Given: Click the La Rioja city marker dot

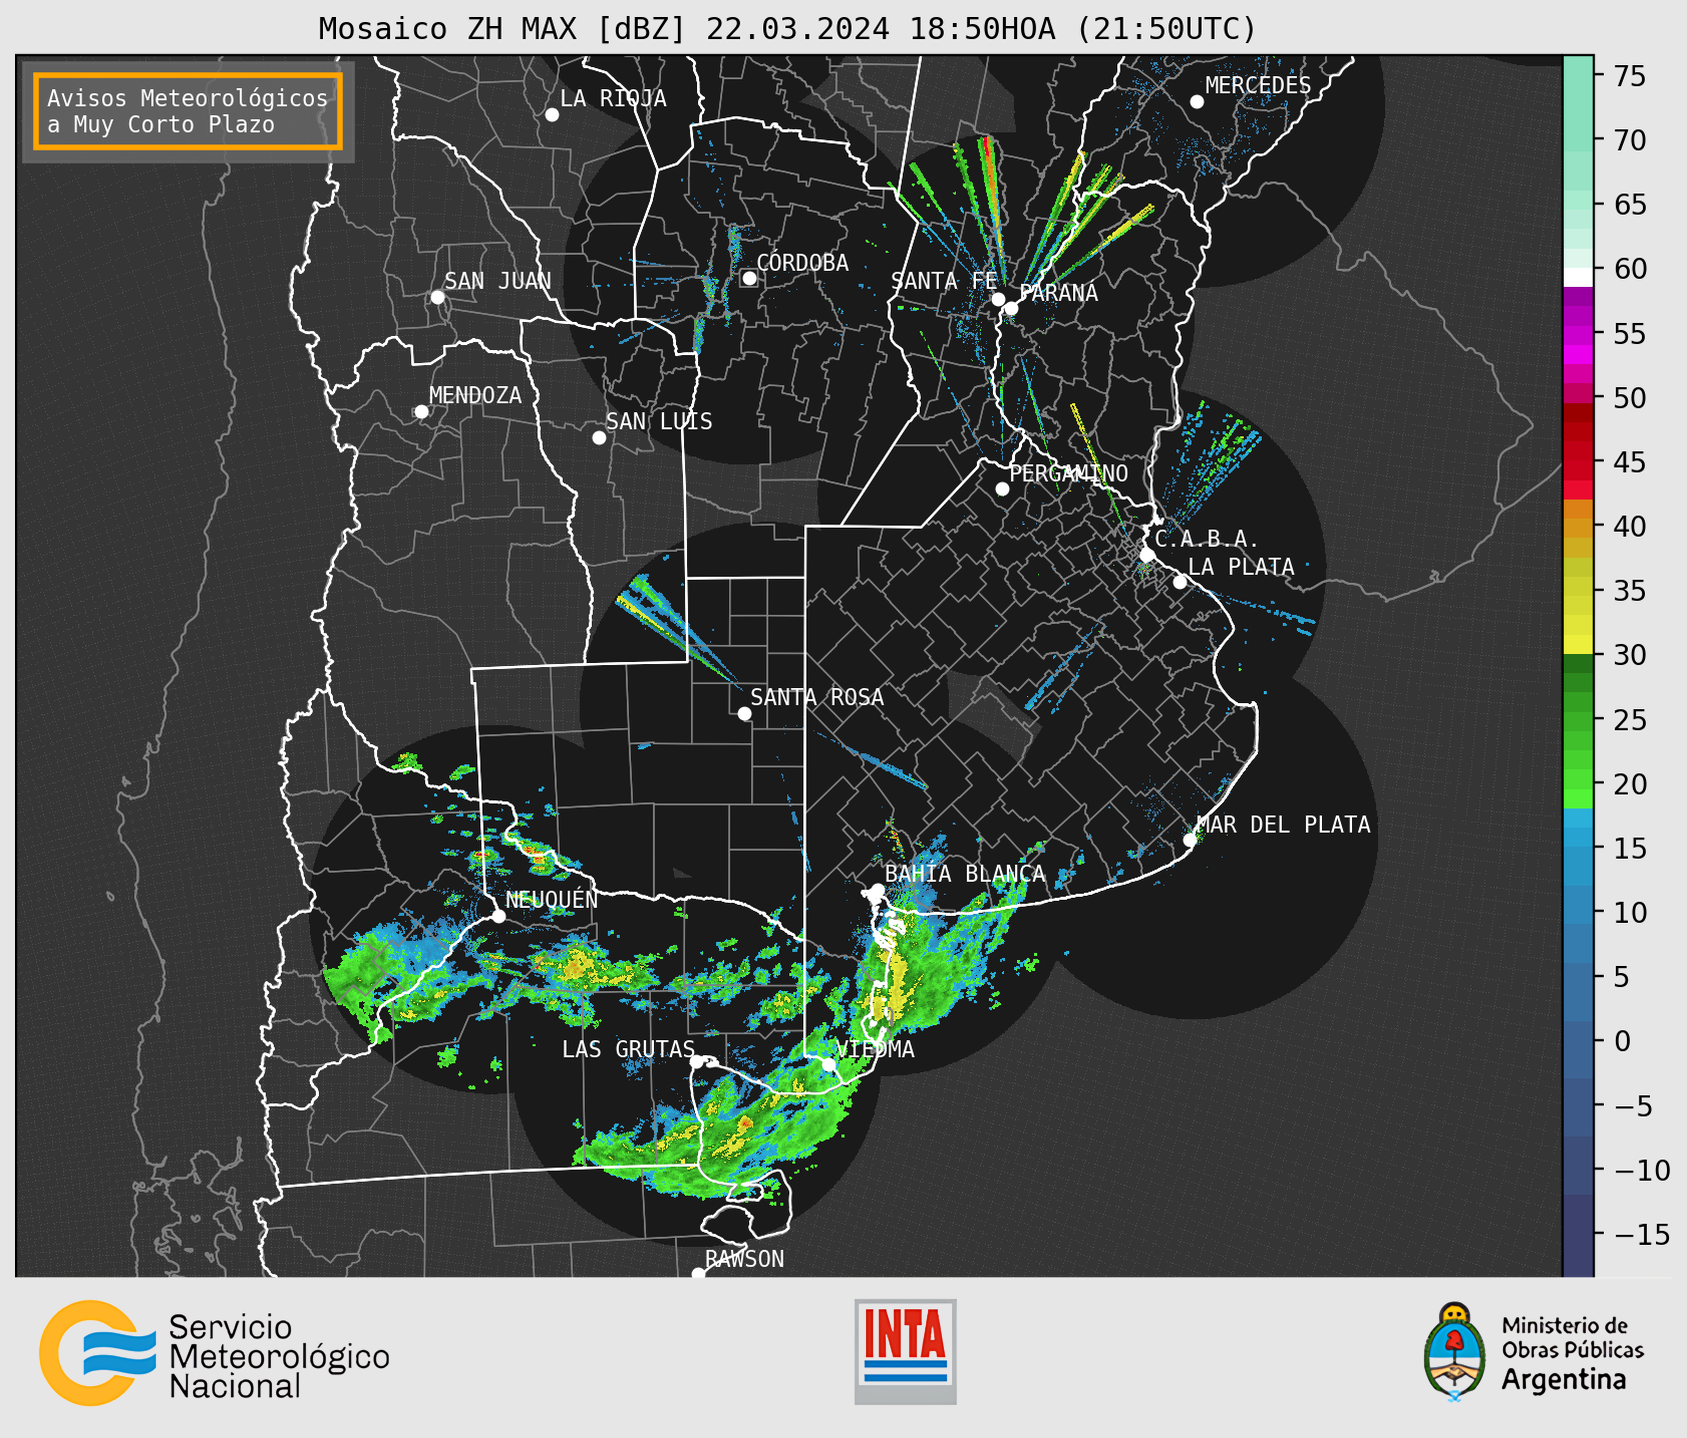Looking at the screenshot, I should click(552, 115).
